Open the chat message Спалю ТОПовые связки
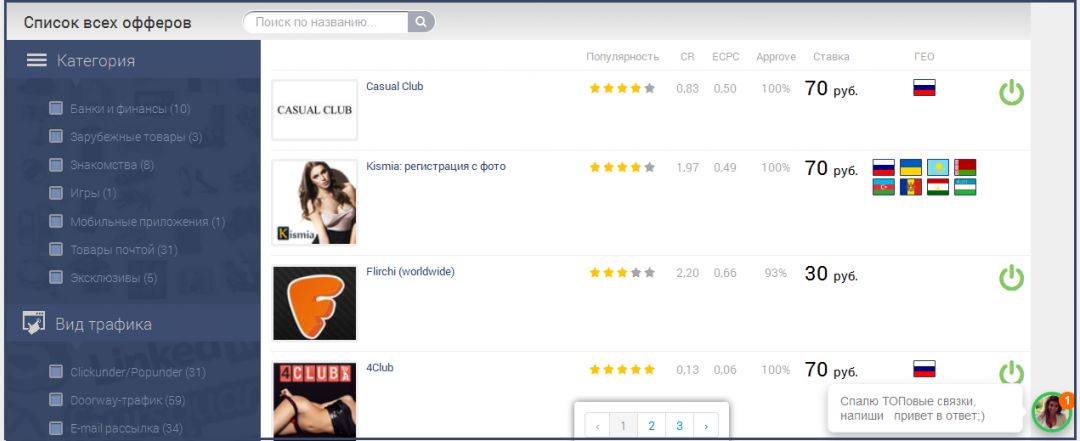 925,409
